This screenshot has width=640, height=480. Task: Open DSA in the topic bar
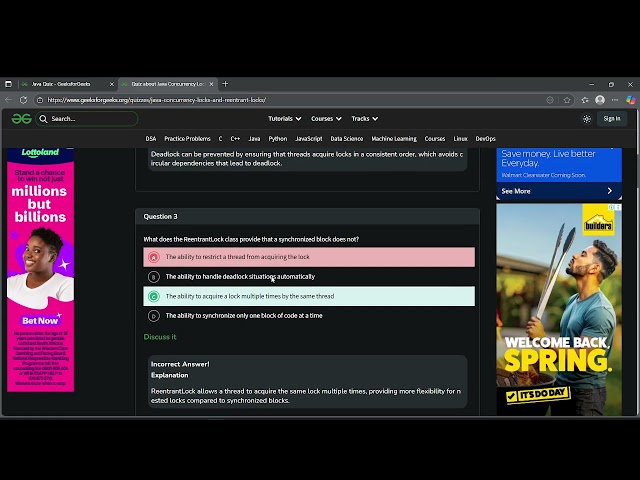pos(151,139)
